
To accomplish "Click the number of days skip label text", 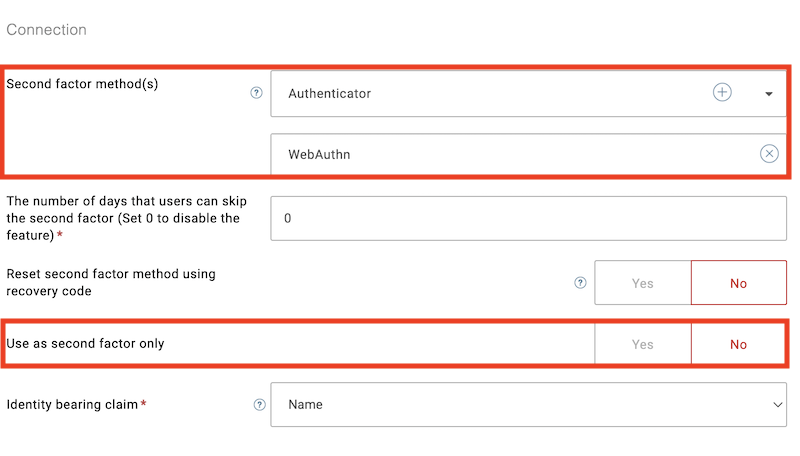I will click(x=127, y=218).
